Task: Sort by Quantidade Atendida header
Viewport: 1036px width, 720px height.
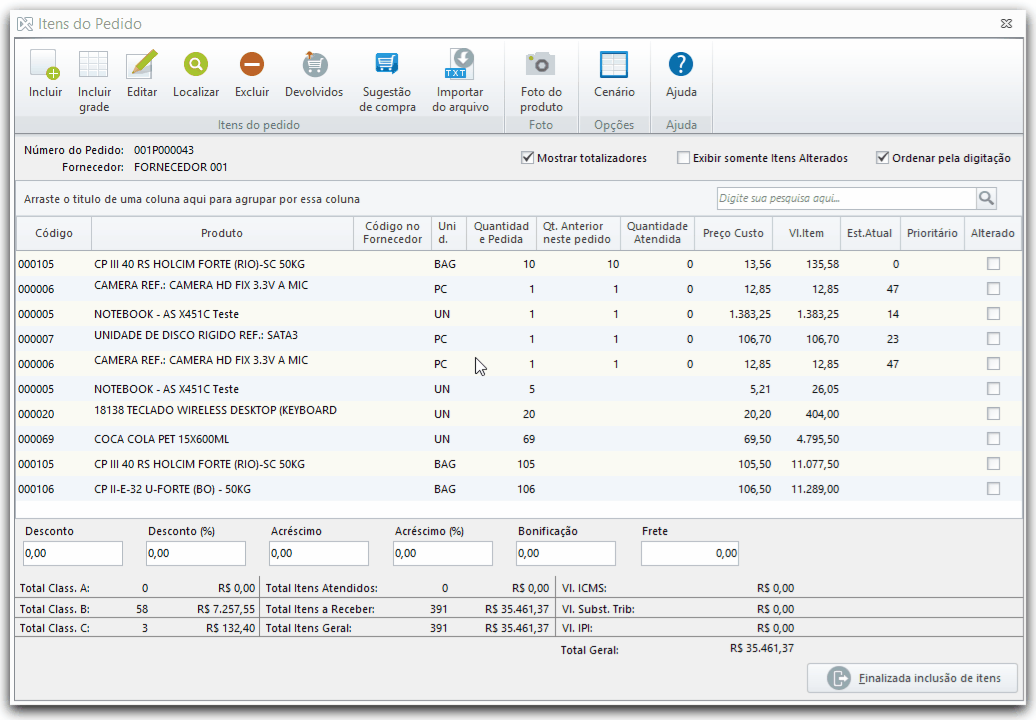Action: point(657,233)
